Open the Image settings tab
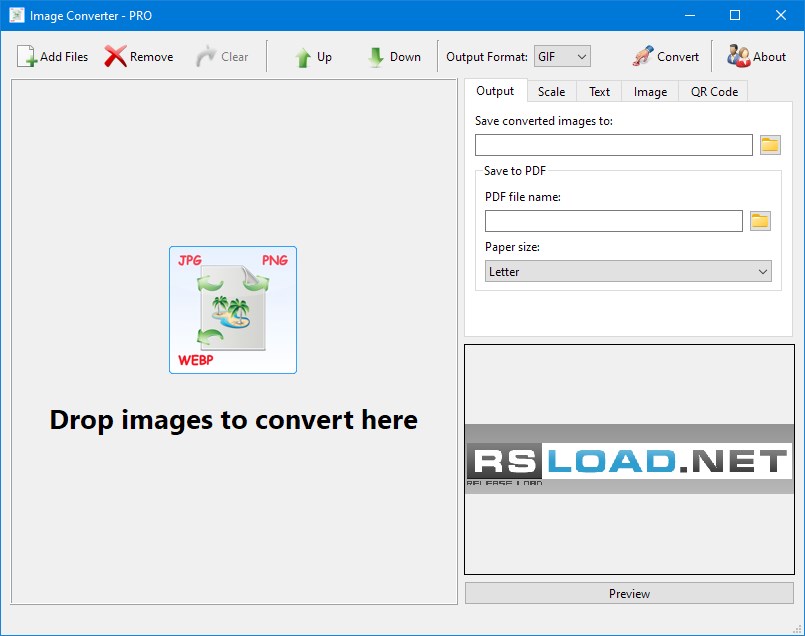805x636 pixels. tap(650, 91)
